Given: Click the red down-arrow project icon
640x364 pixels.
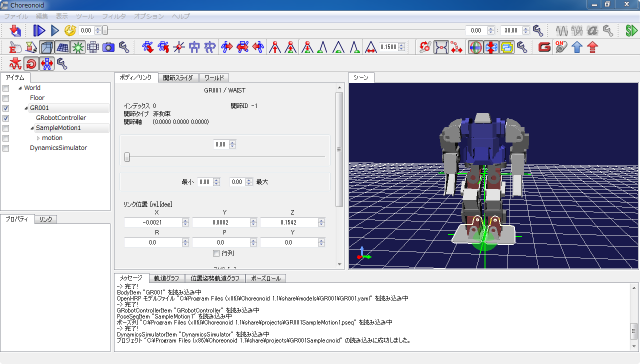Looking at the screenshot, I should pyautogui.click(x=15, y=31).
